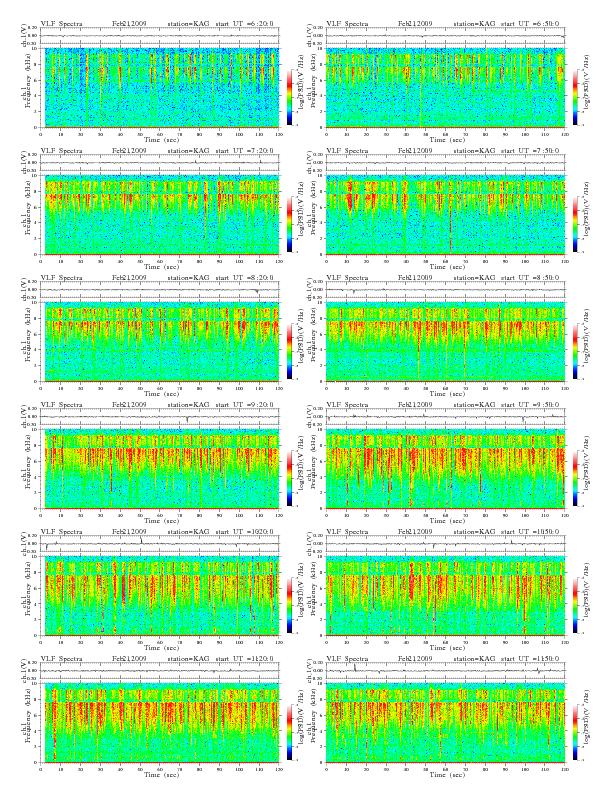Image resolution: width=612 pixels, height=792 pixels.
Task: Click the ch.1 voltage waveform strip above the 10:50:0 spectrogram
Action: tap(445, 544)
